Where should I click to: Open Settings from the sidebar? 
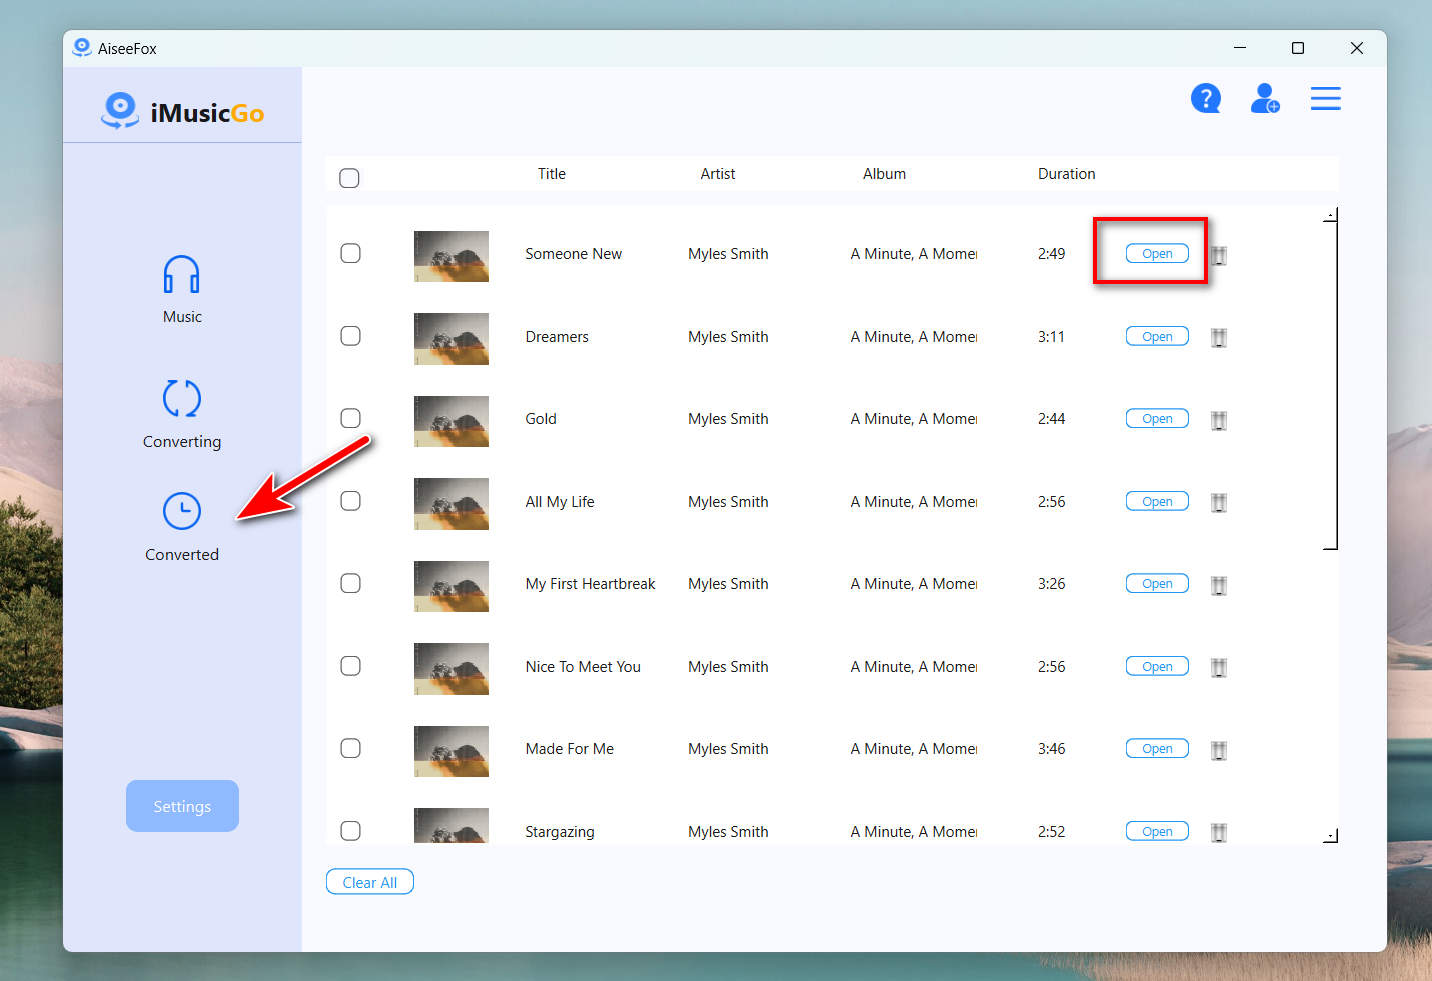182,806
